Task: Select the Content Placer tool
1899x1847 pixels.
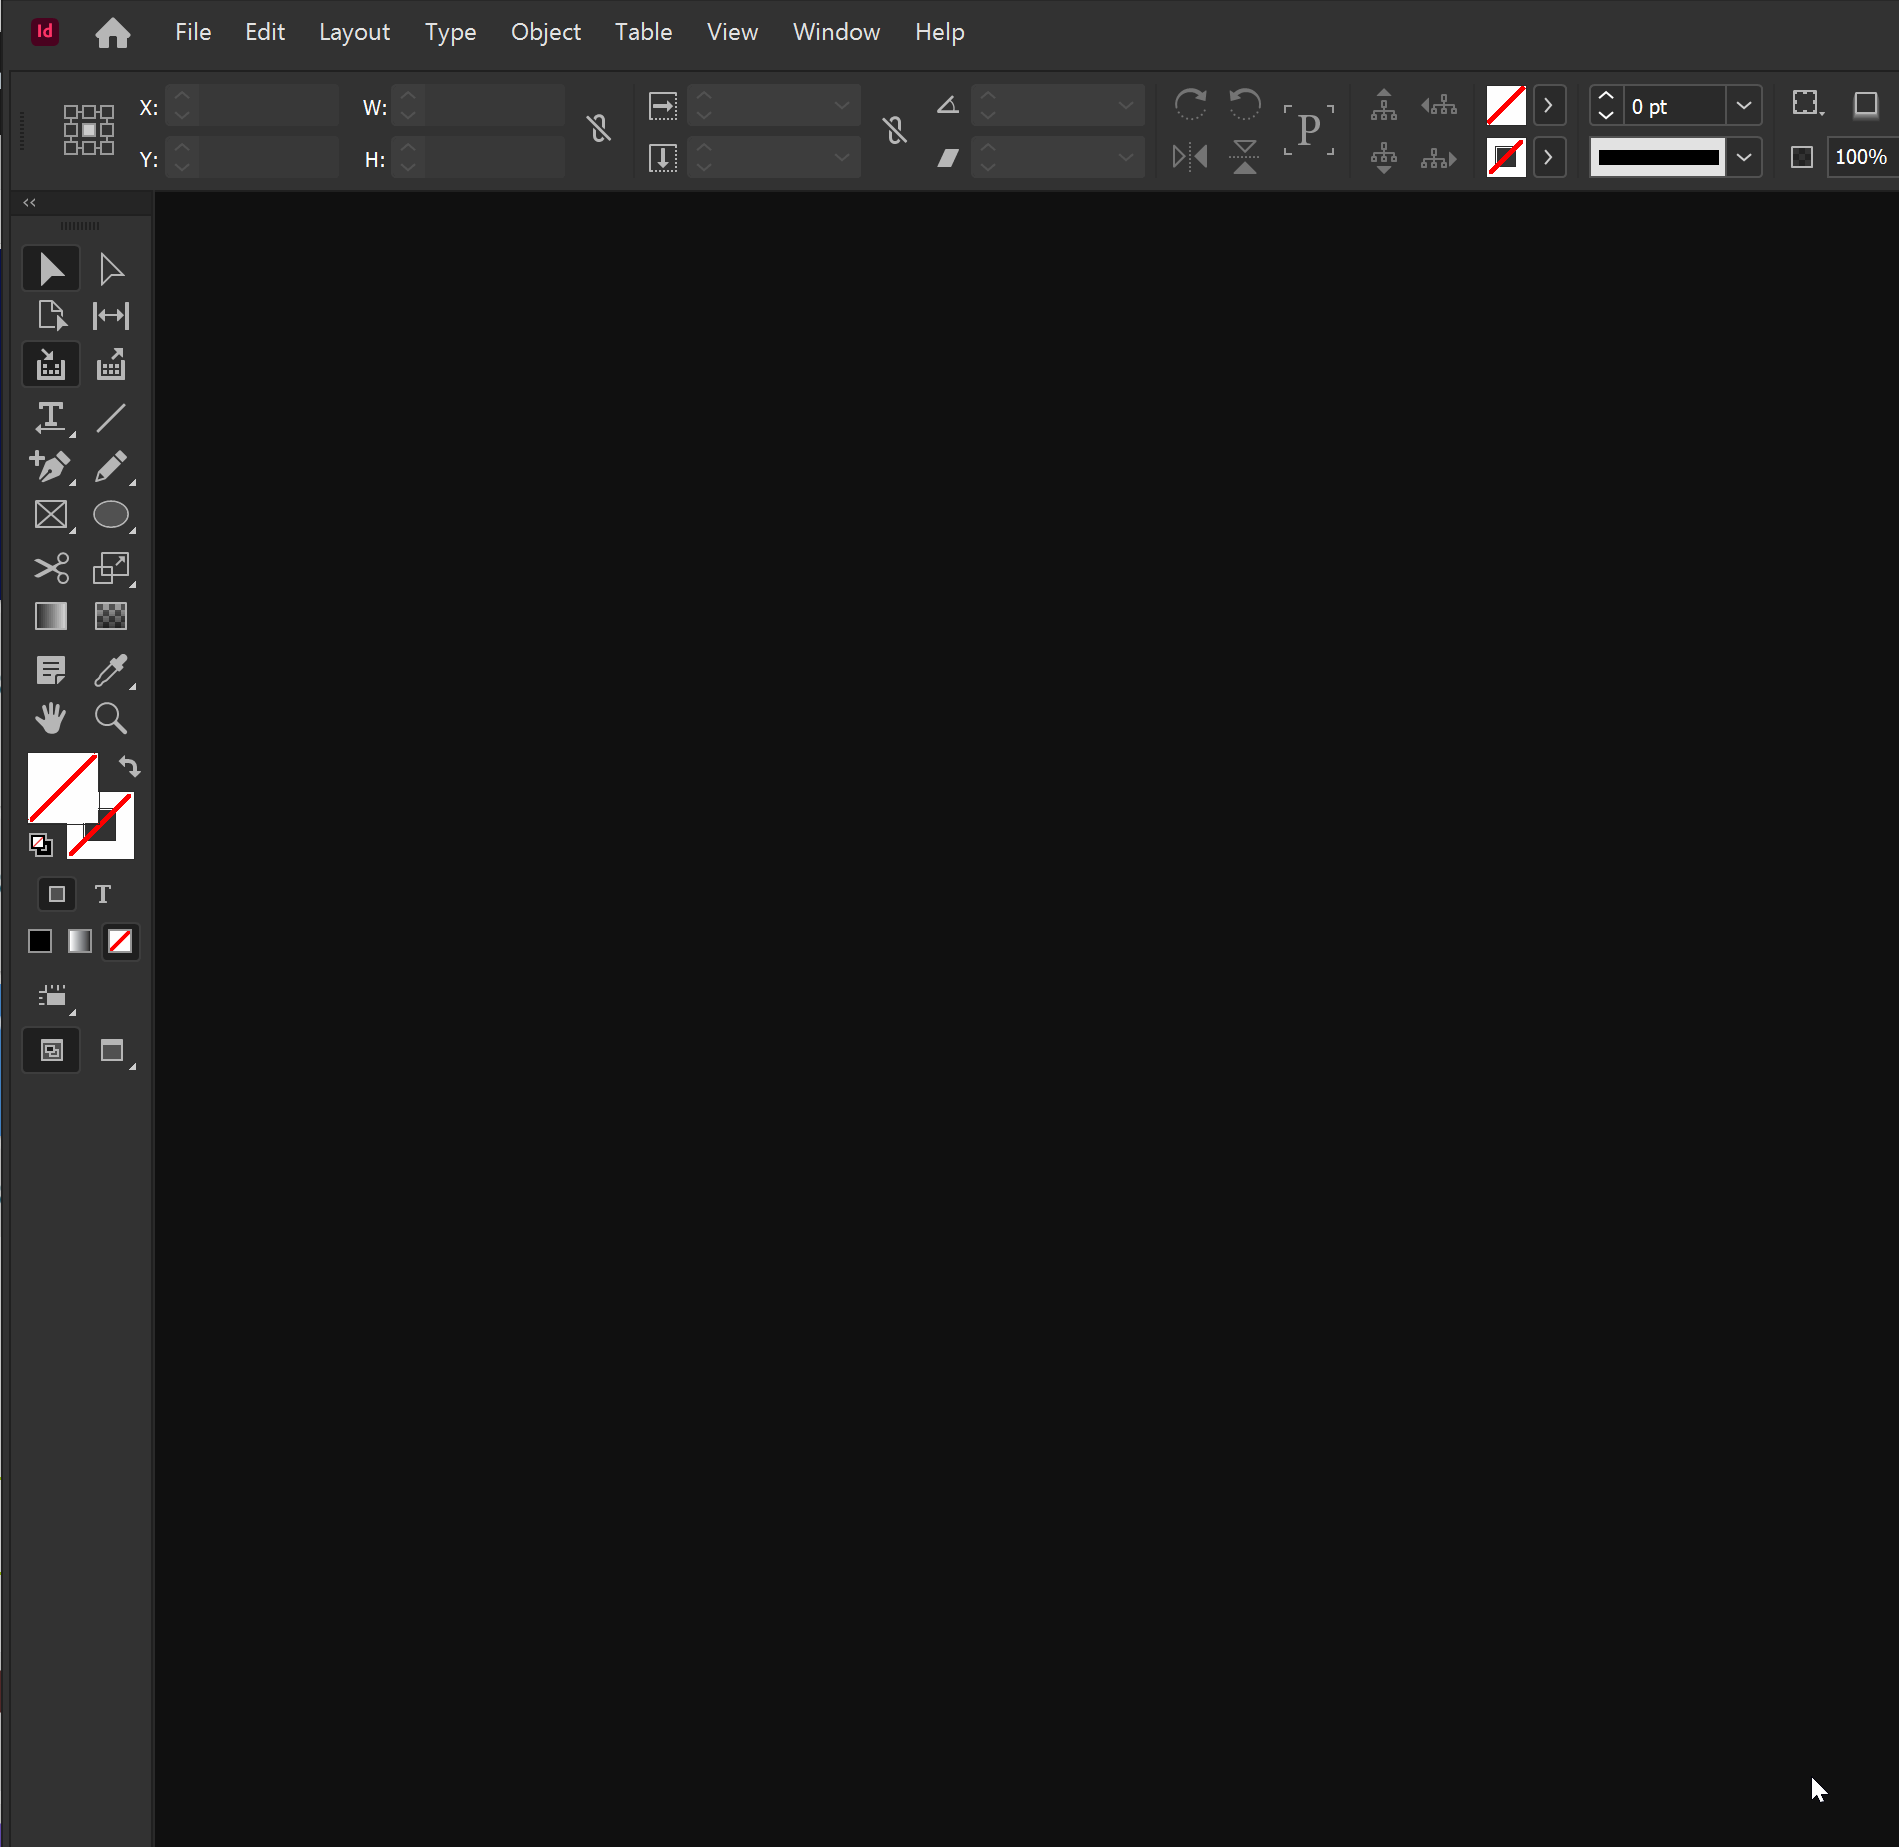Action: click(111, 365)
